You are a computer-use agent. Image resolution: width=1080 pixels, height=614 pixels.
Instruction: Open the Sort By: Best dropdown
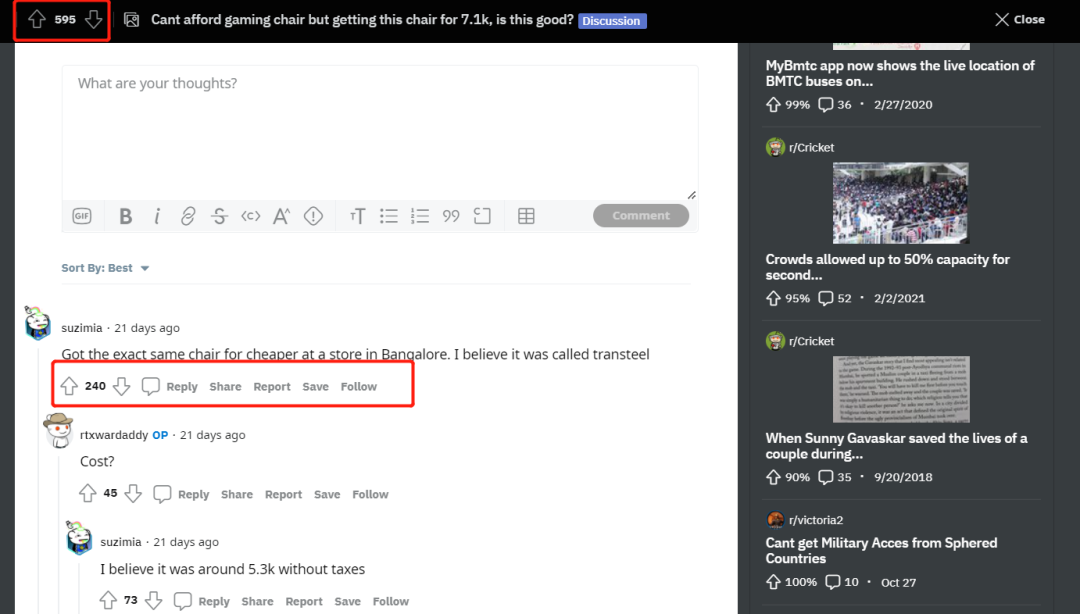[x=105, y=268]
